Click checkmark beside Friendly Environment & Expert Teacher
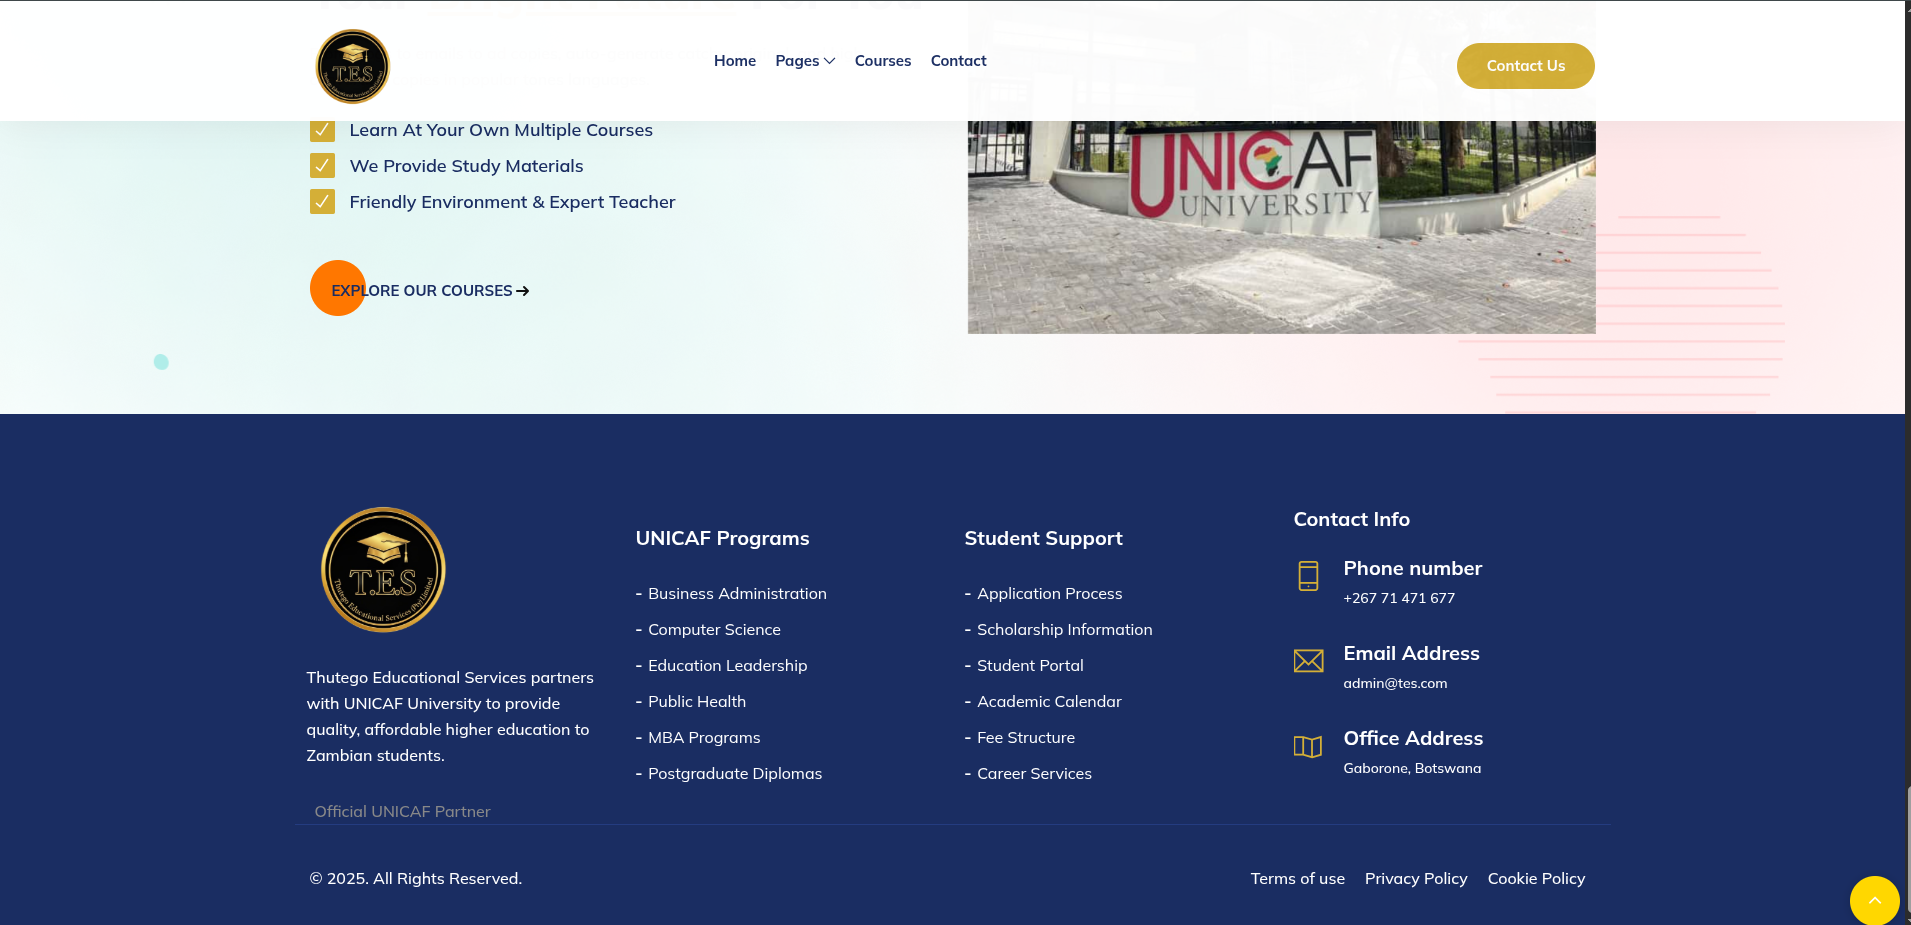 (322, 202)
